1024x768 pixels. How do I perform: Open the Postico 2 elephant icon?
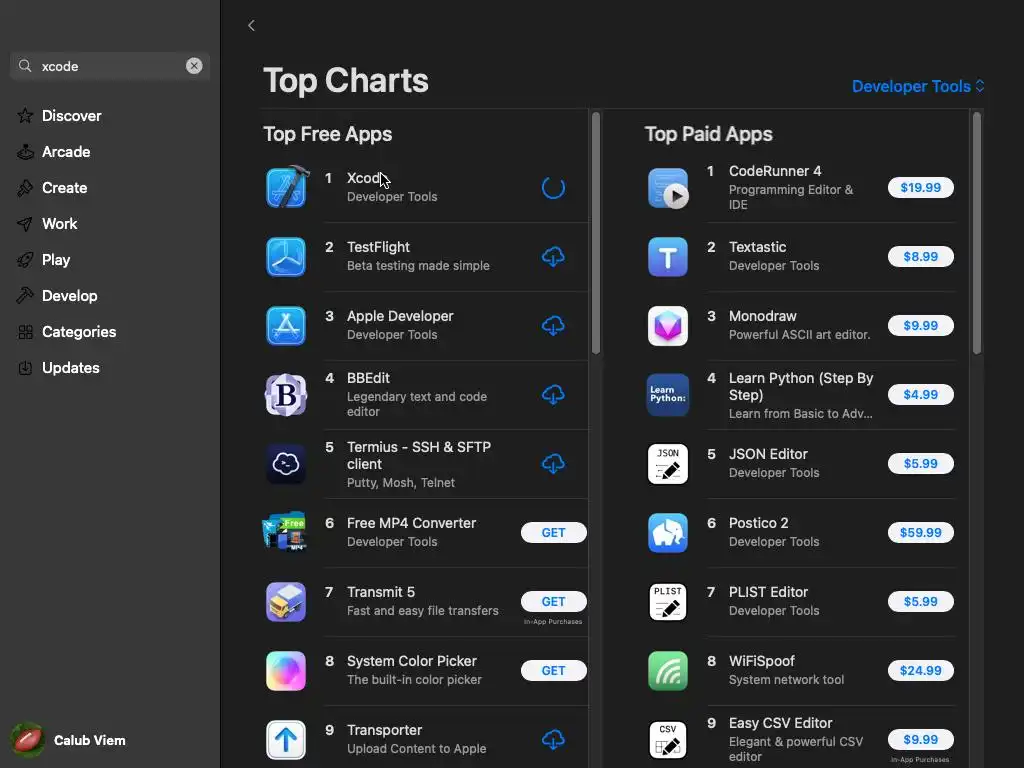click(668, 532)
